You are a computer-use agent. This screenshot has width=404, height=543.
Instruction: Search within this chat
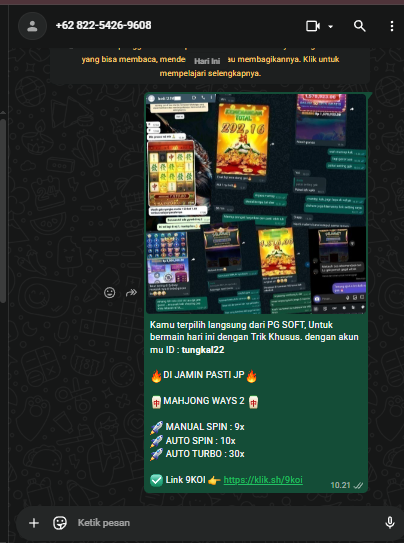point(359,26)
